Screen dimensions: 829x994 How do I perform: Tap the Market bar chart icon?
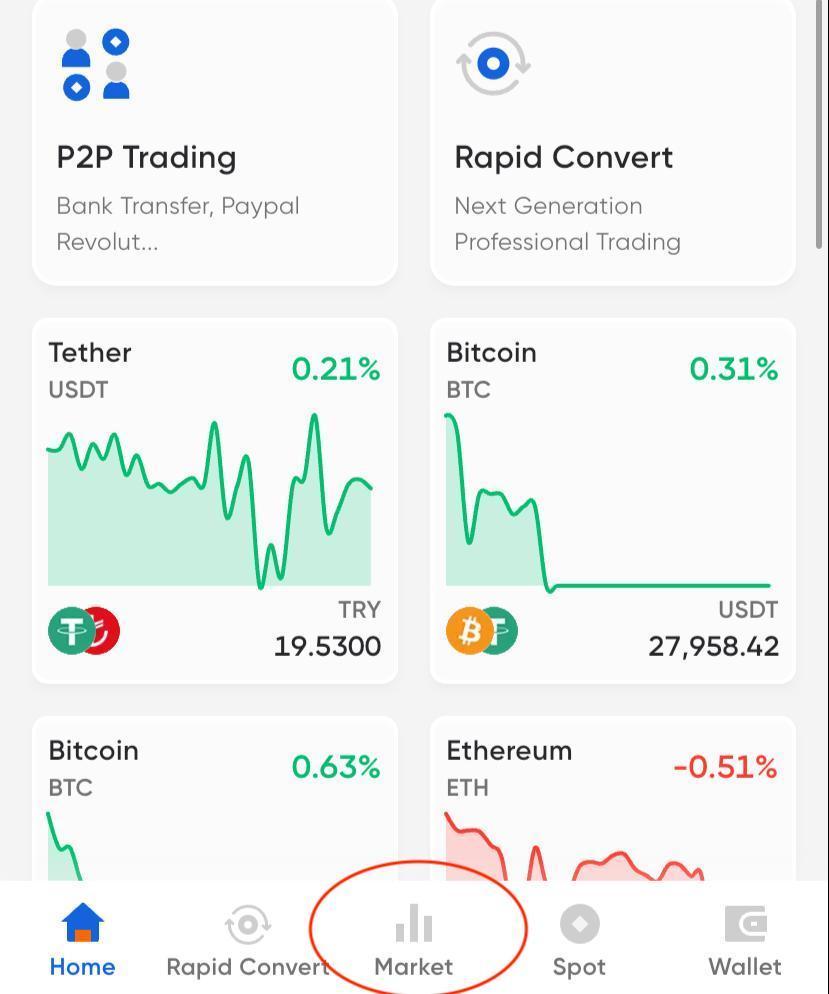414,925
